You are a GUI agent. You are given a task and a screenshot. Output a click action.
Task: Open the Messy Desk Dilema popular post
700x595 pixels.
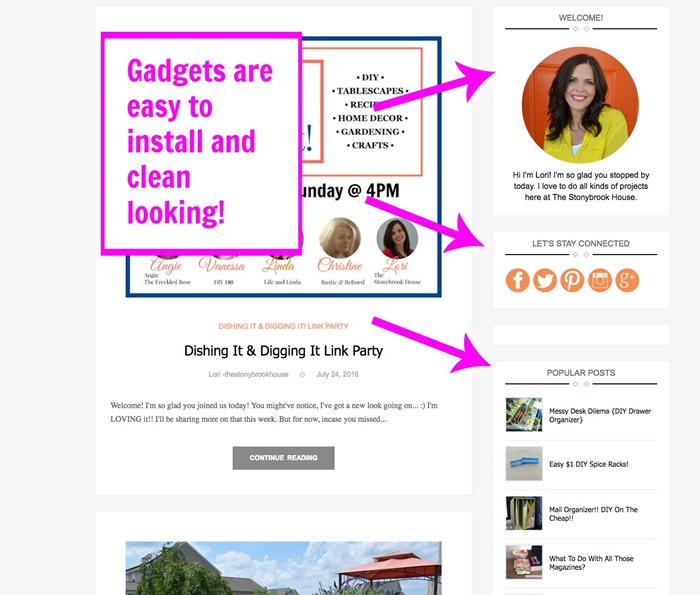pyautogui.click(x=600, y=415)
